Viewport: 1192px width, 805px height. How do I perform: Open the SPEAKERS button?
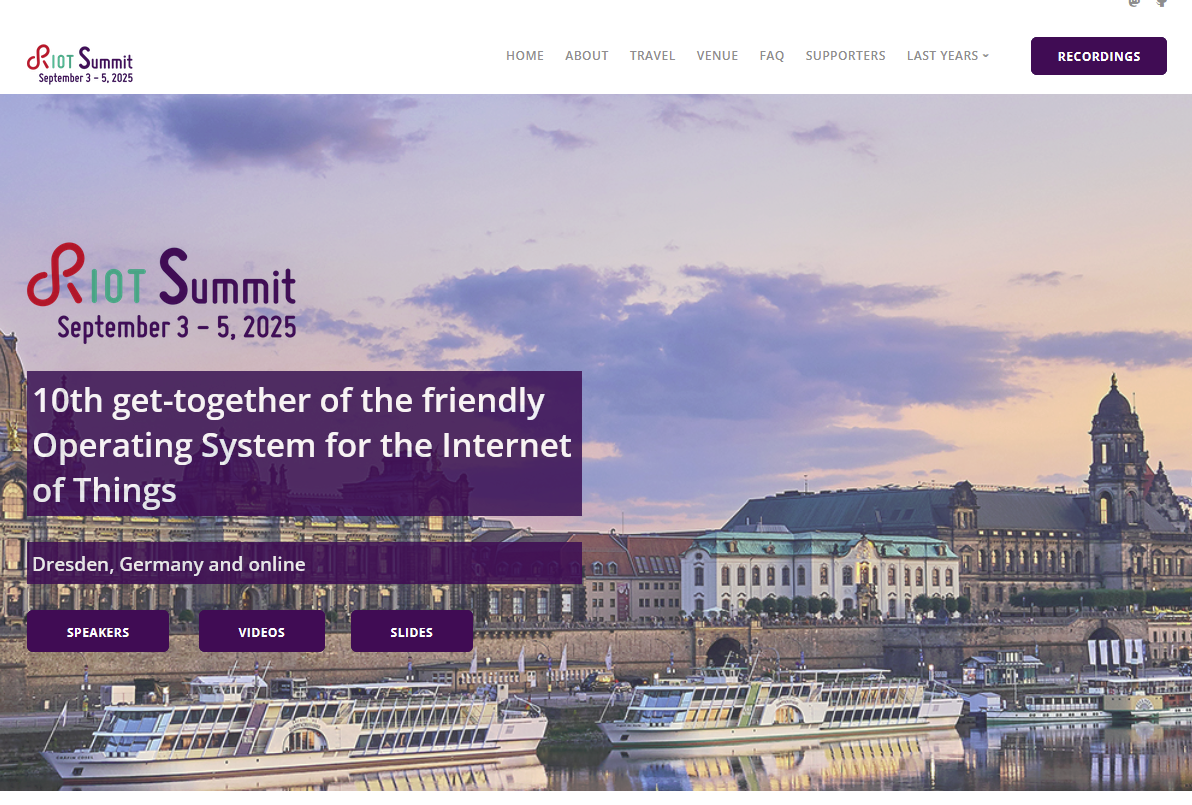pos(98,632)
